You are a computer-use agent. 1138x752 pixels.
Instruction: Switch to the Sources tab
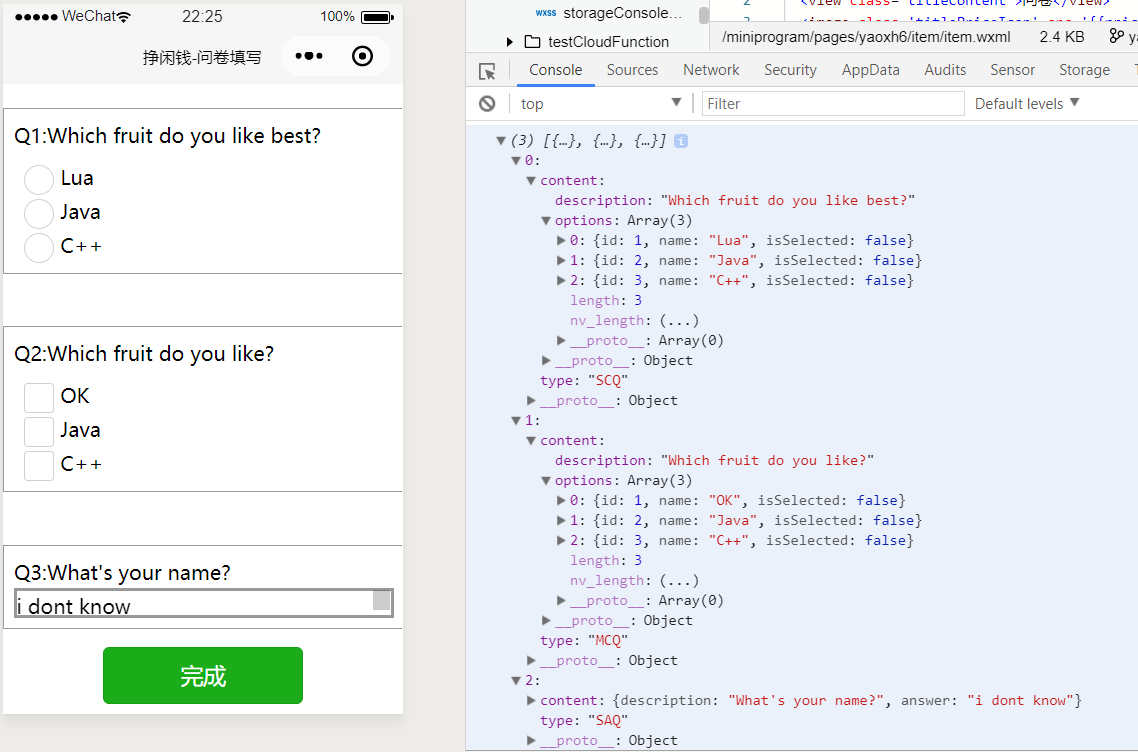[632, 70]
